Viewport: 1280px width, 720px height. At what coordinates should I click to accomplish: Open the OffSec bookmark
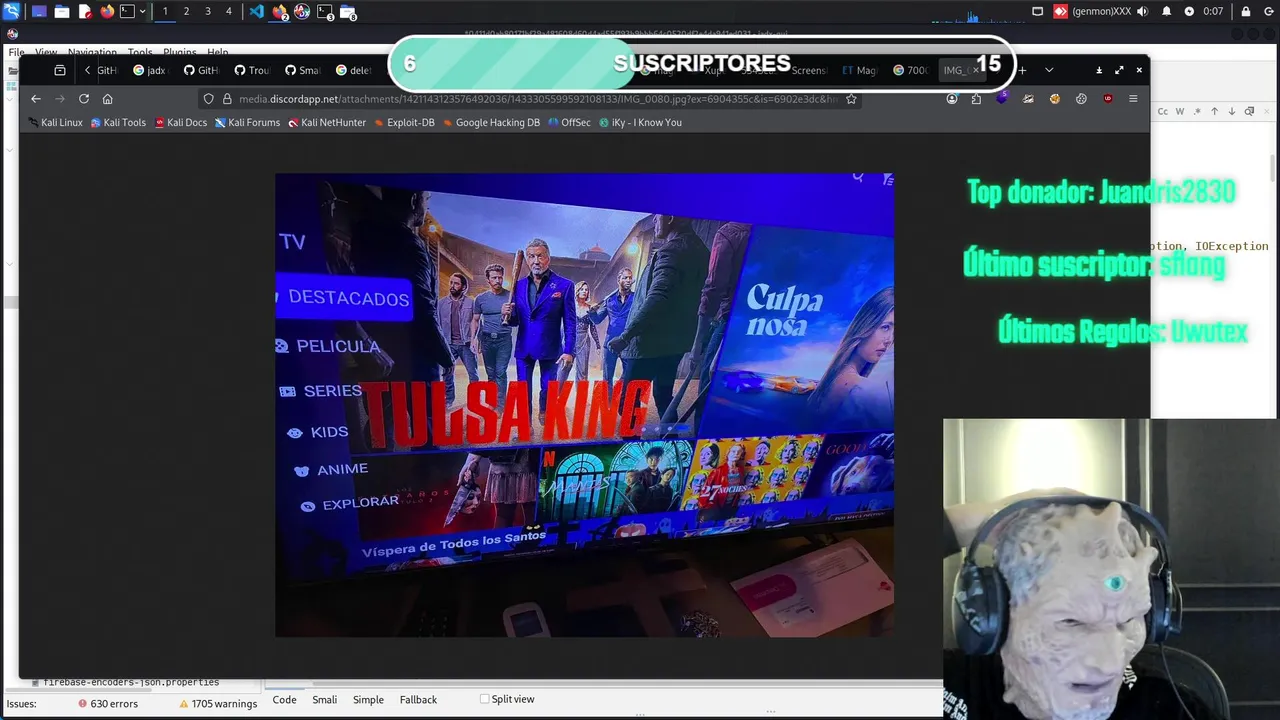(569, 122)
